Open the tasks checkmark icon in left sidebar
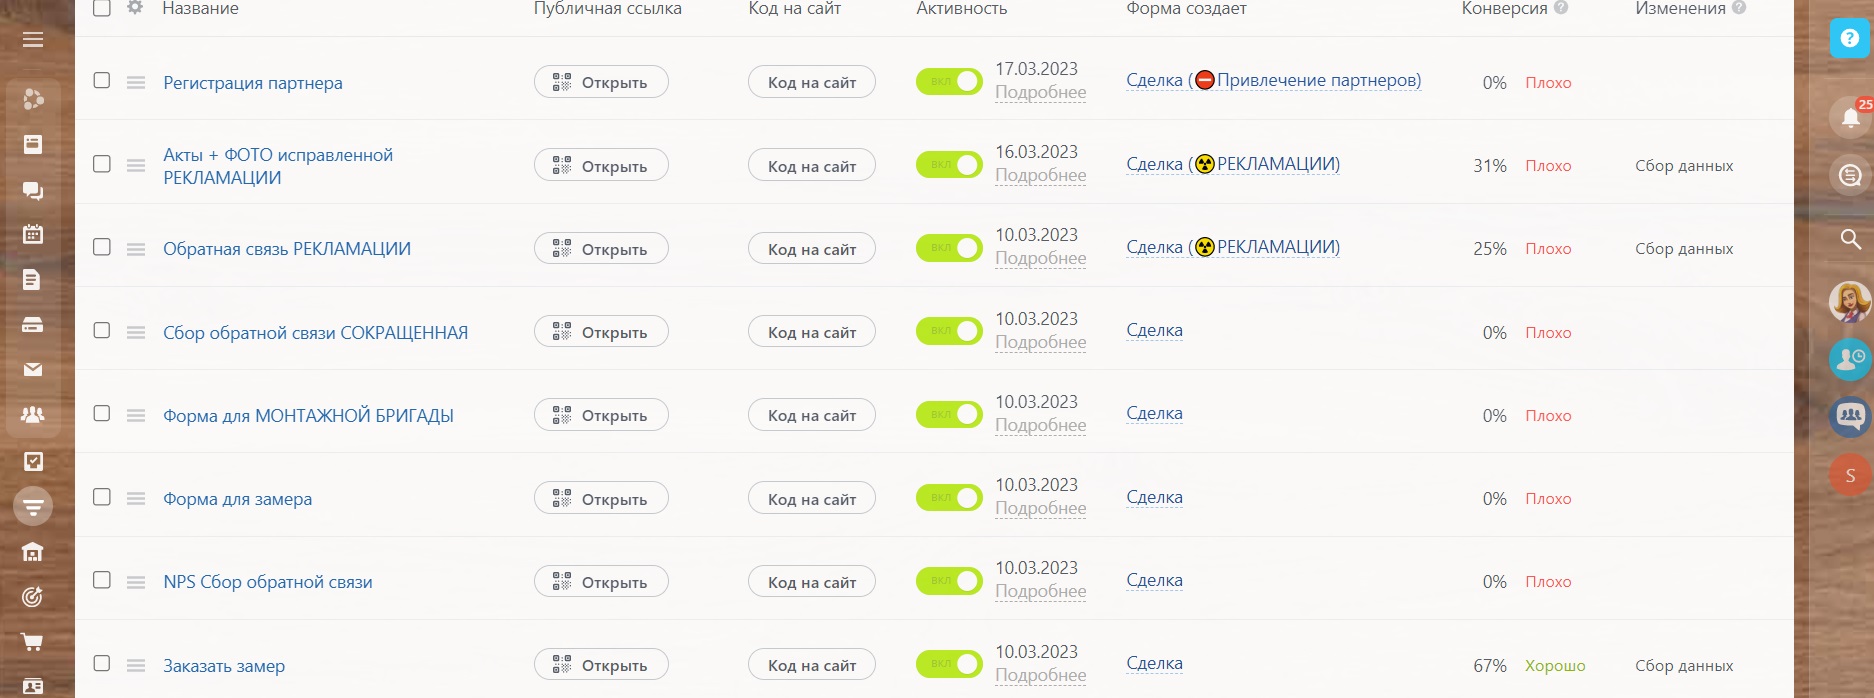Image resolution: width=1874 pixels, height=698 pixels. coord(33,461)
